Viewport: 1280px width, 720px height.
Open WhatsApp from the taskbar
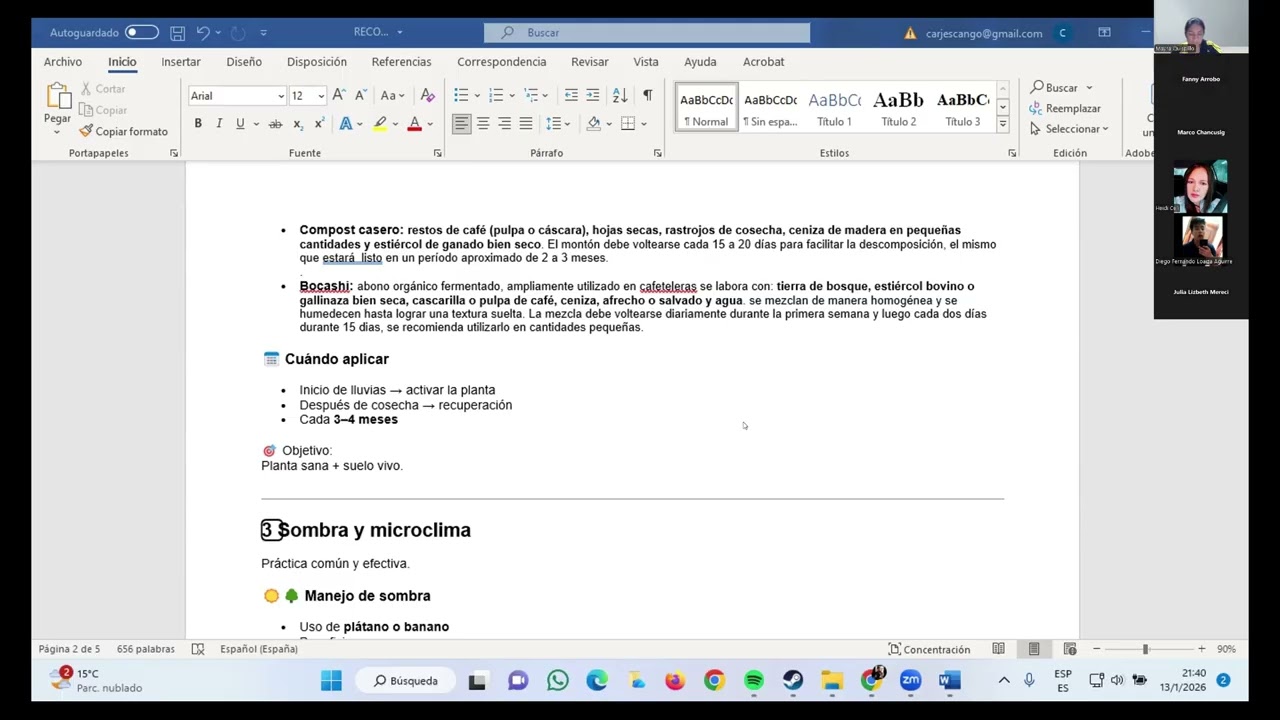558,681
